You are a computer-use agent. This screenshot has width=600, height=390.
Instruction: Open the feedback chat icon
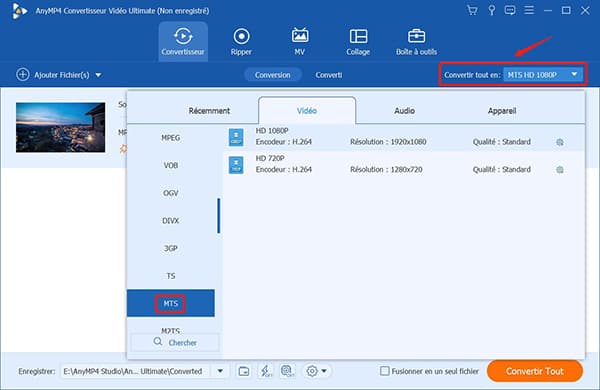point(510,10)
